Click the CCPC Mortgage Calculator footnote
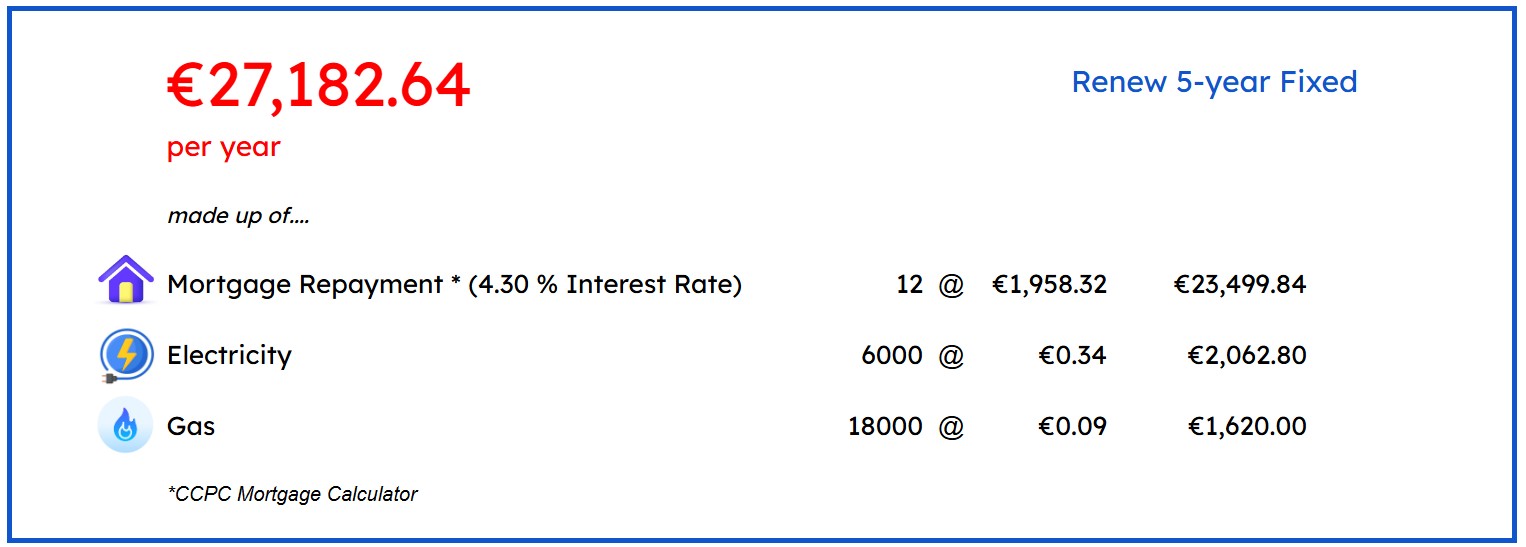Screen dimensions: 1526x547 coord(293,494)
